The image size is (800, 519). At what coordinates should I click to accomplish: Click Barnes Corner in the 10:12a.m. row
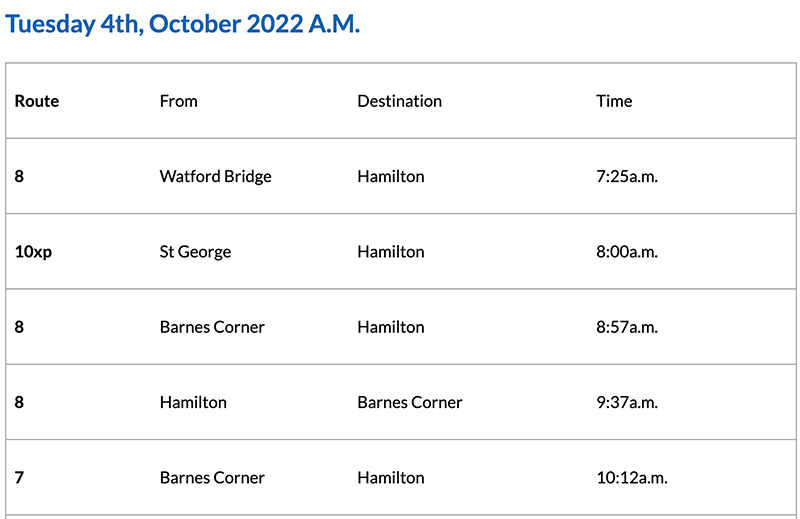(212, 478)
